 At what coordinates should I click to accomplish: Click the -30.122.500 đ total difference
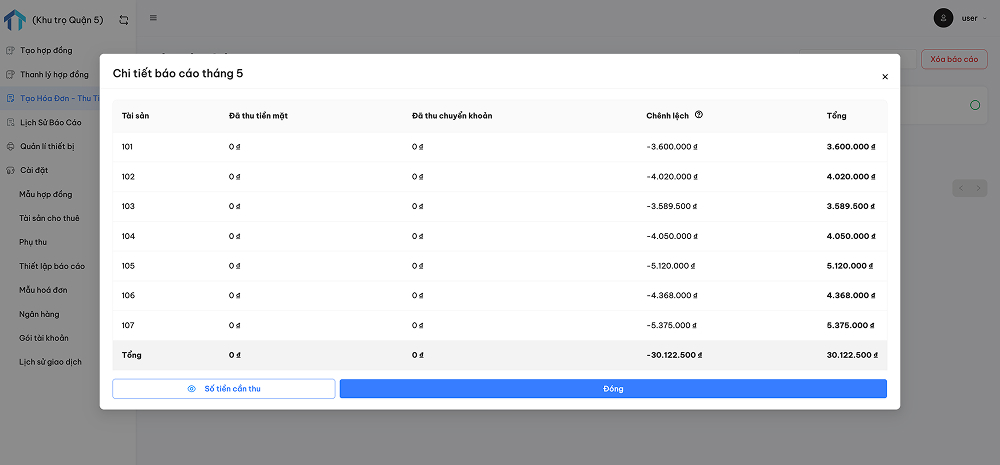click(x=674, y=355)
